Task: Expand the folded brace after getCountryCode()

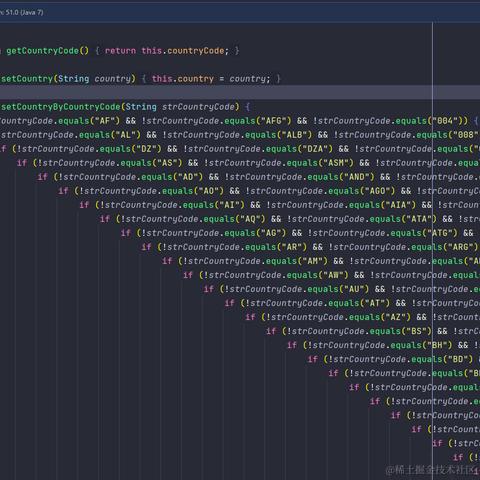Action: click(97, 51)
